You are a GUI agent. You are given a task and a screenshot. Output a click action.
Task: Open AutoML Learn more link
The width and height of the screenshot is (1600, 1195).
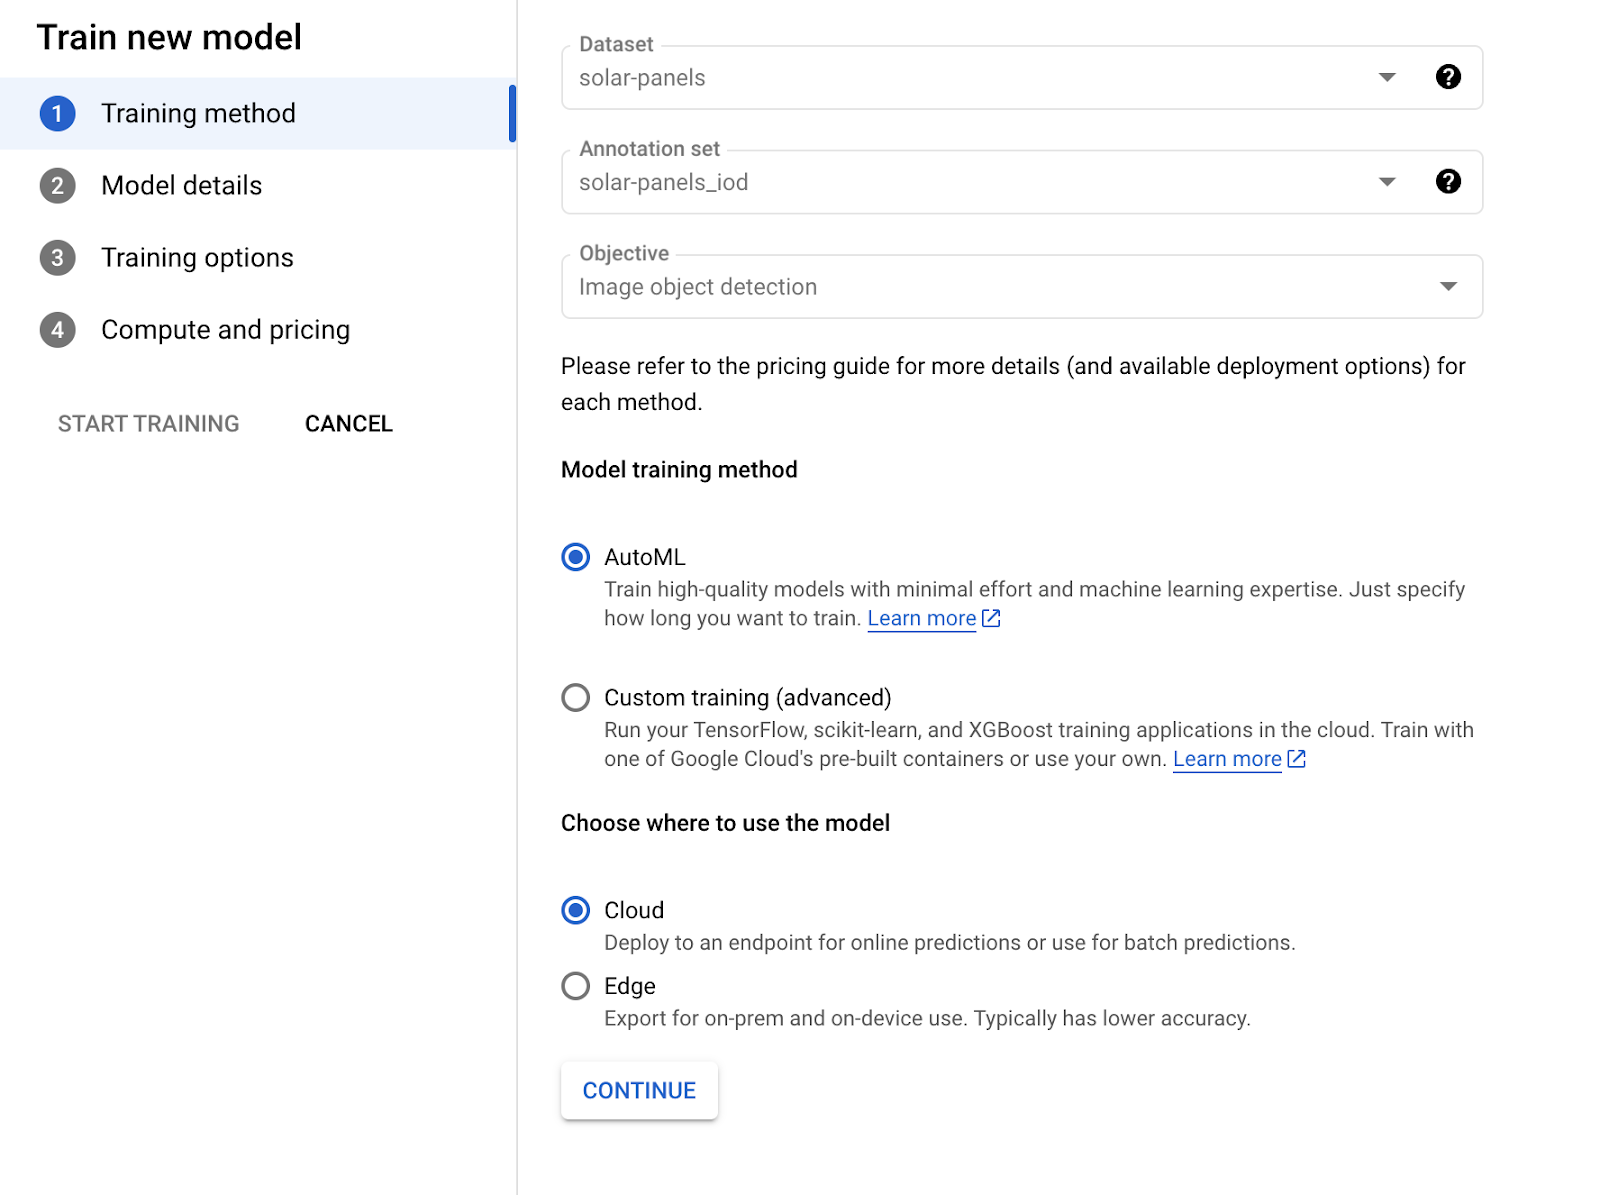tap(921, 618)
